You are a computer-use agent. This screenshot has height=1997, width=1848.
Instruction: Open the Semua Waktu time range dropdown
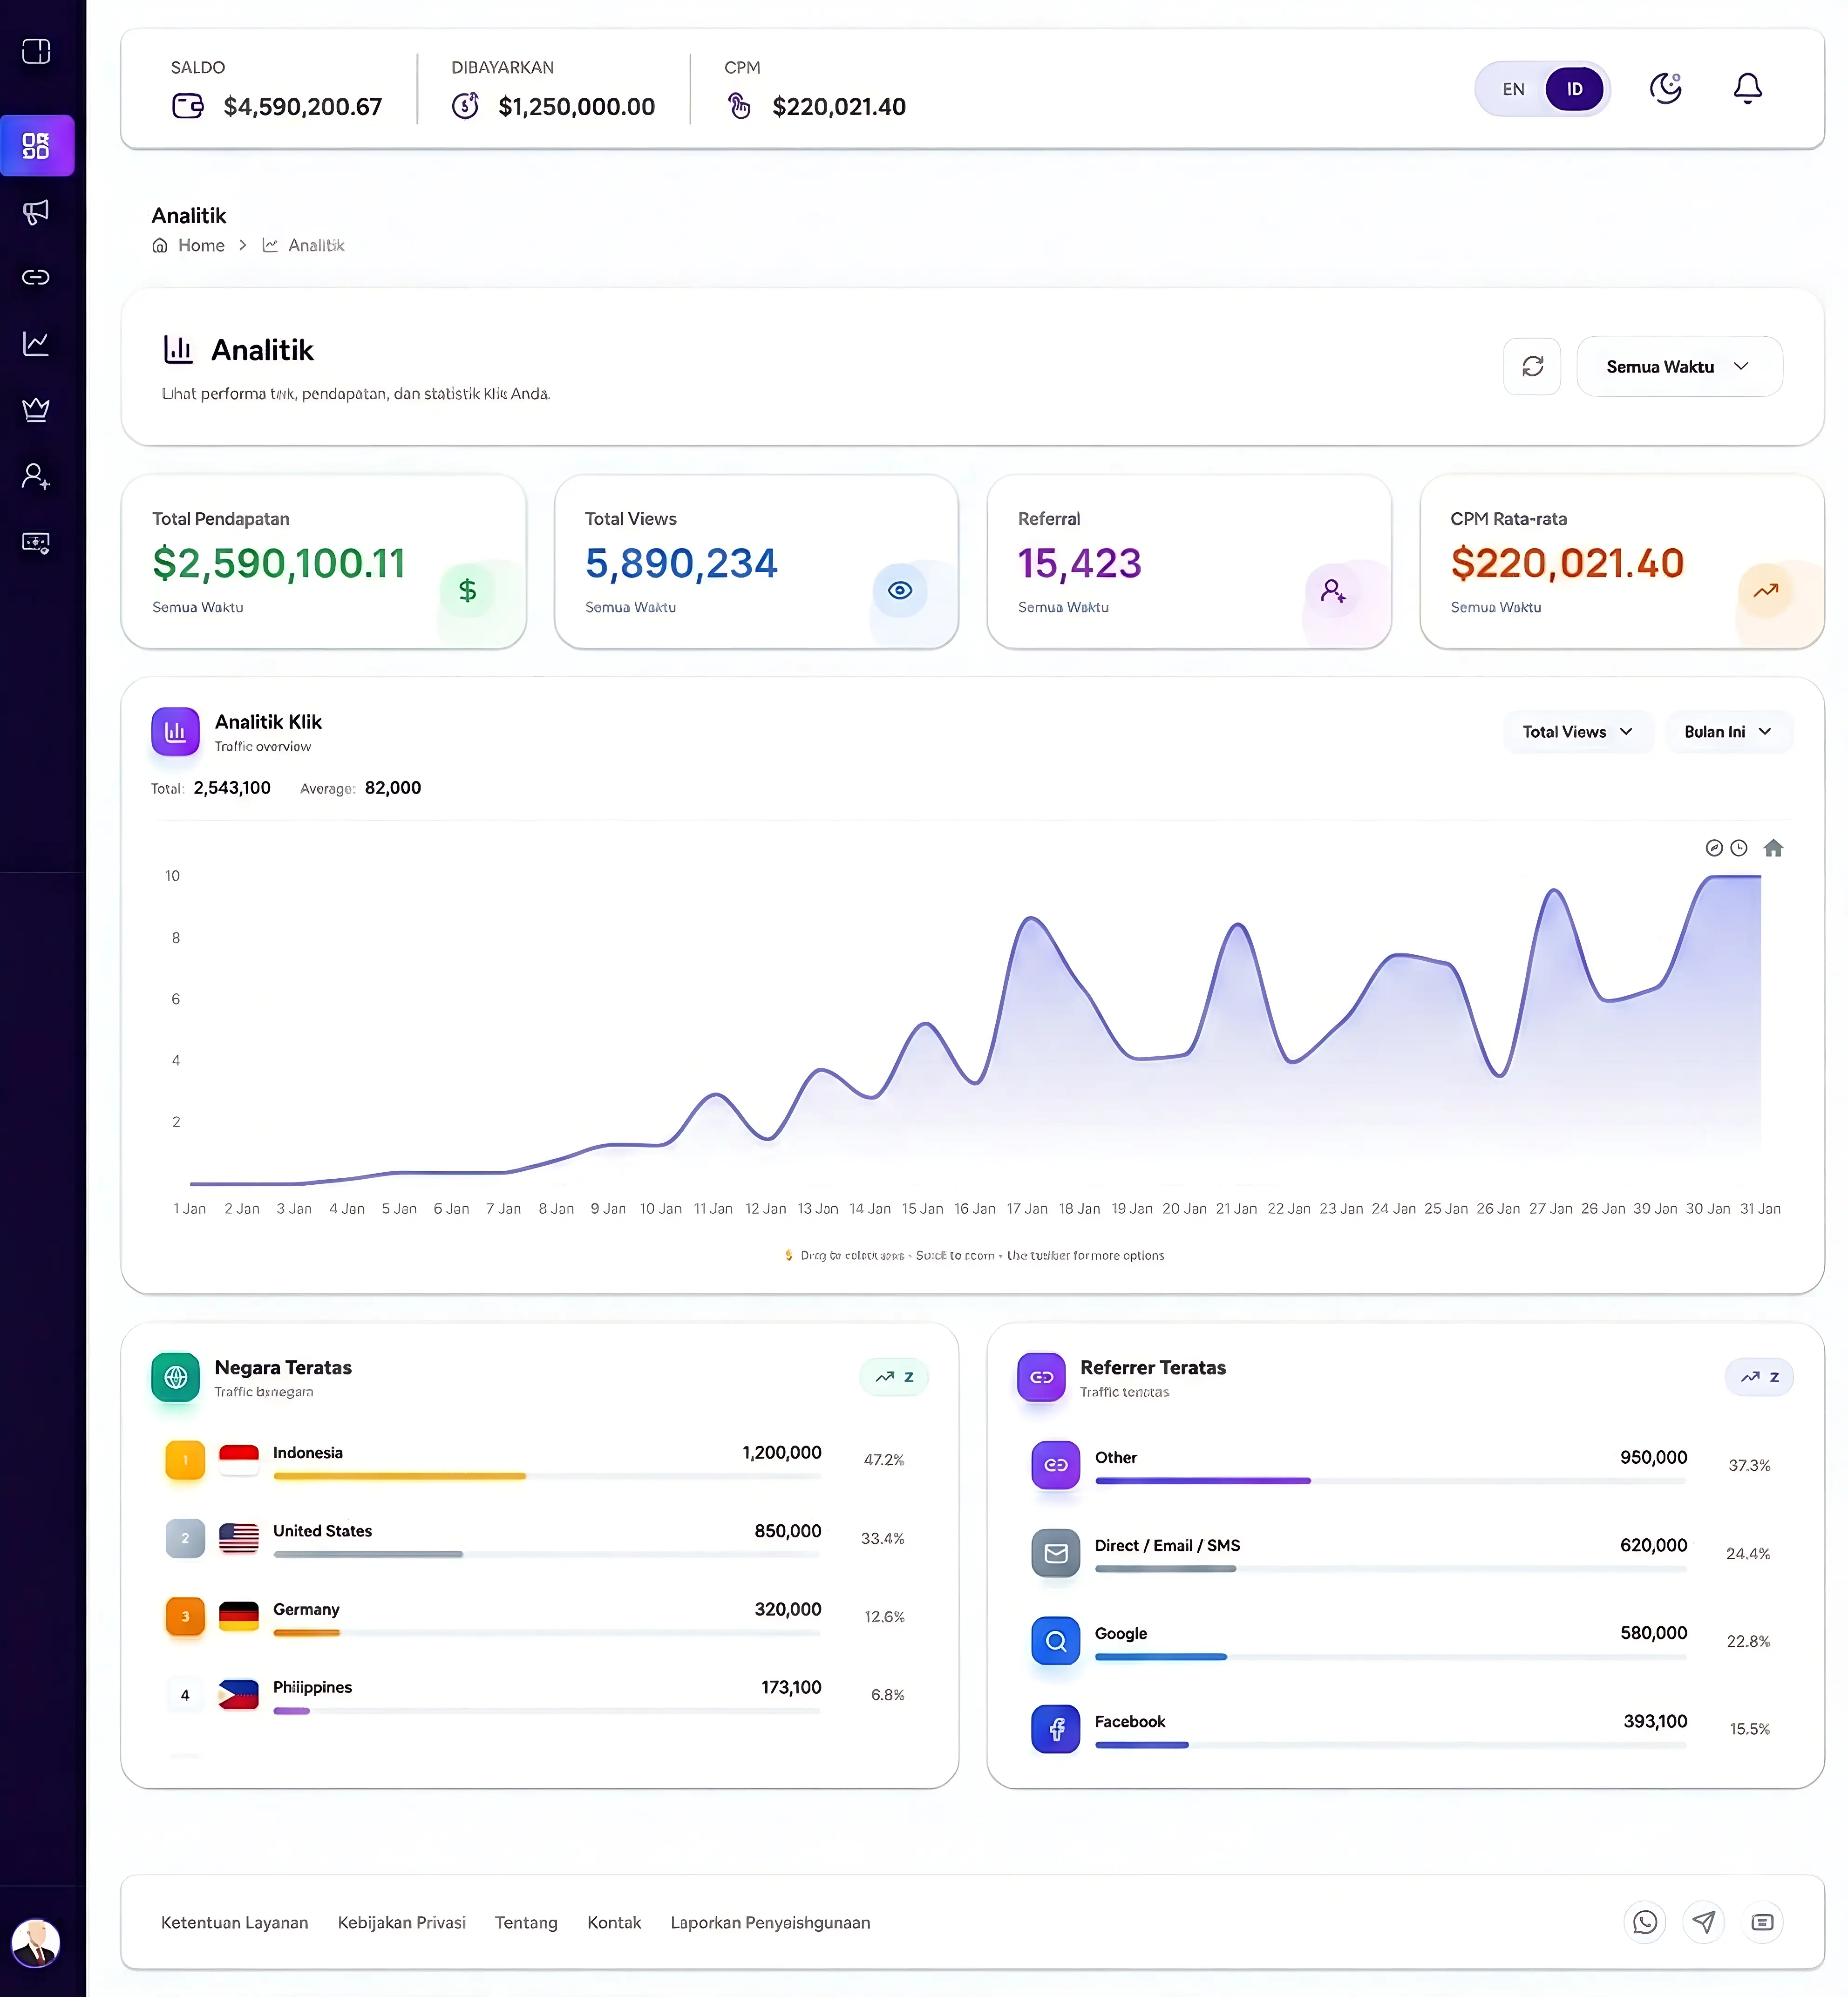tap(1679, 366)
